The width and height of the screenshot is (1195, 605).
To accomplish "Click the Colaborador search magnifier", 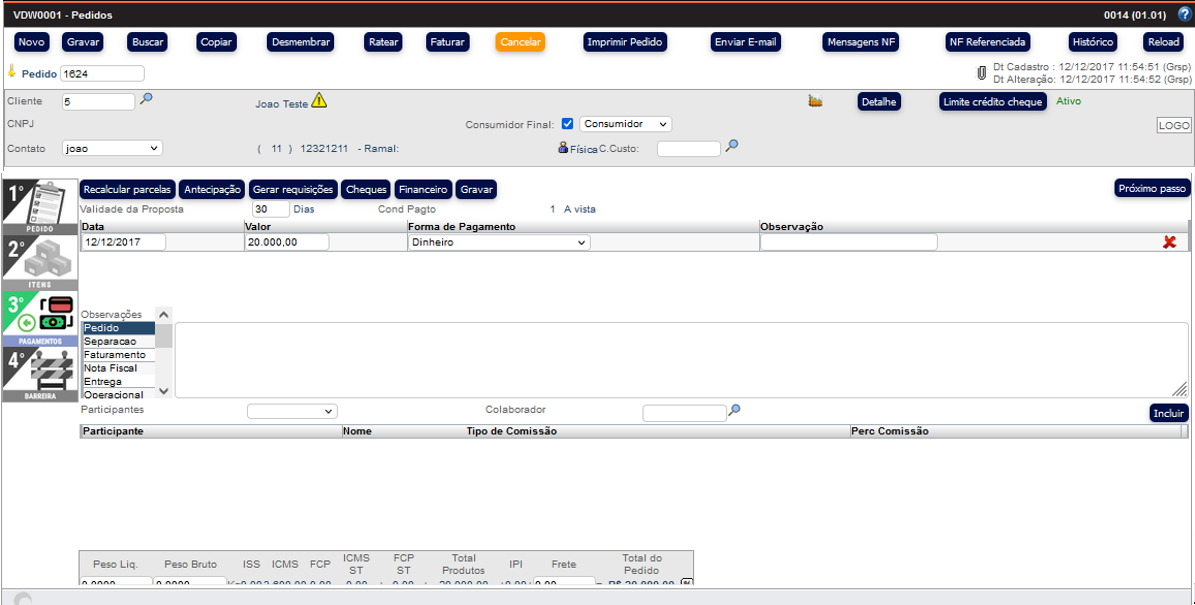I will click(735, 411).
